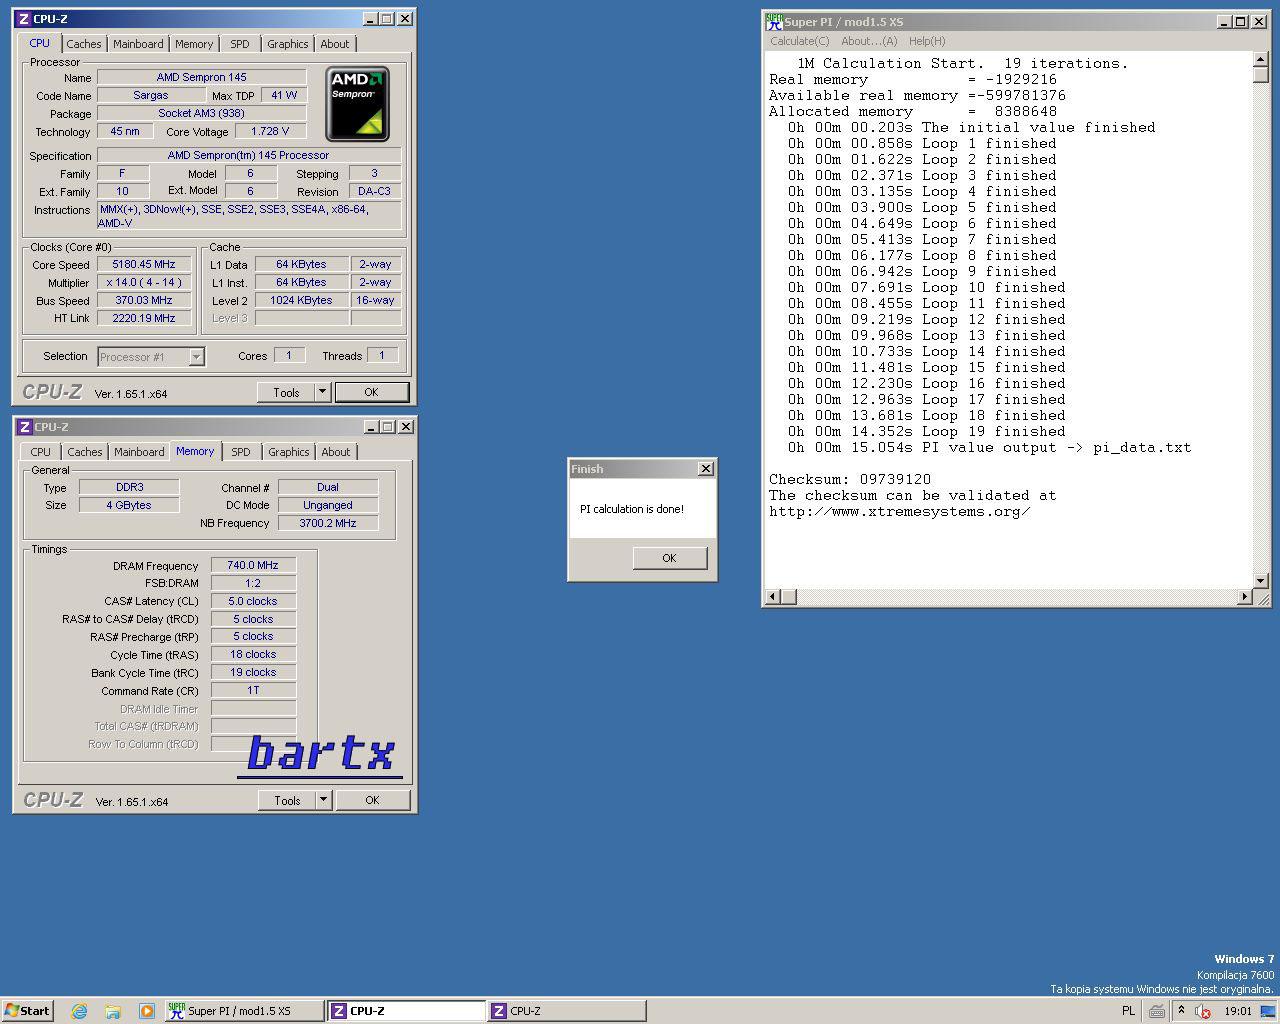Click OK in the lower CPU-Z Memory window
Image resolution: width=1280 pixels, height=1024 pixels.
pos(372,800)
